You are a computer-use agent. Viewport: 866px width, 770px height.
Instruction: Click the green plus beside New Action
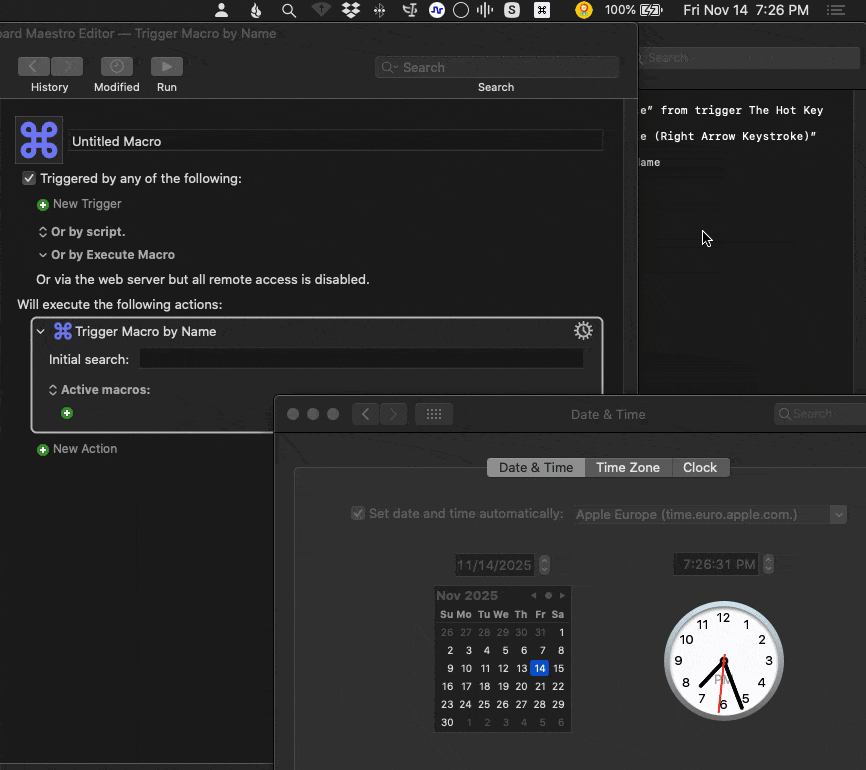coord(43,450)
